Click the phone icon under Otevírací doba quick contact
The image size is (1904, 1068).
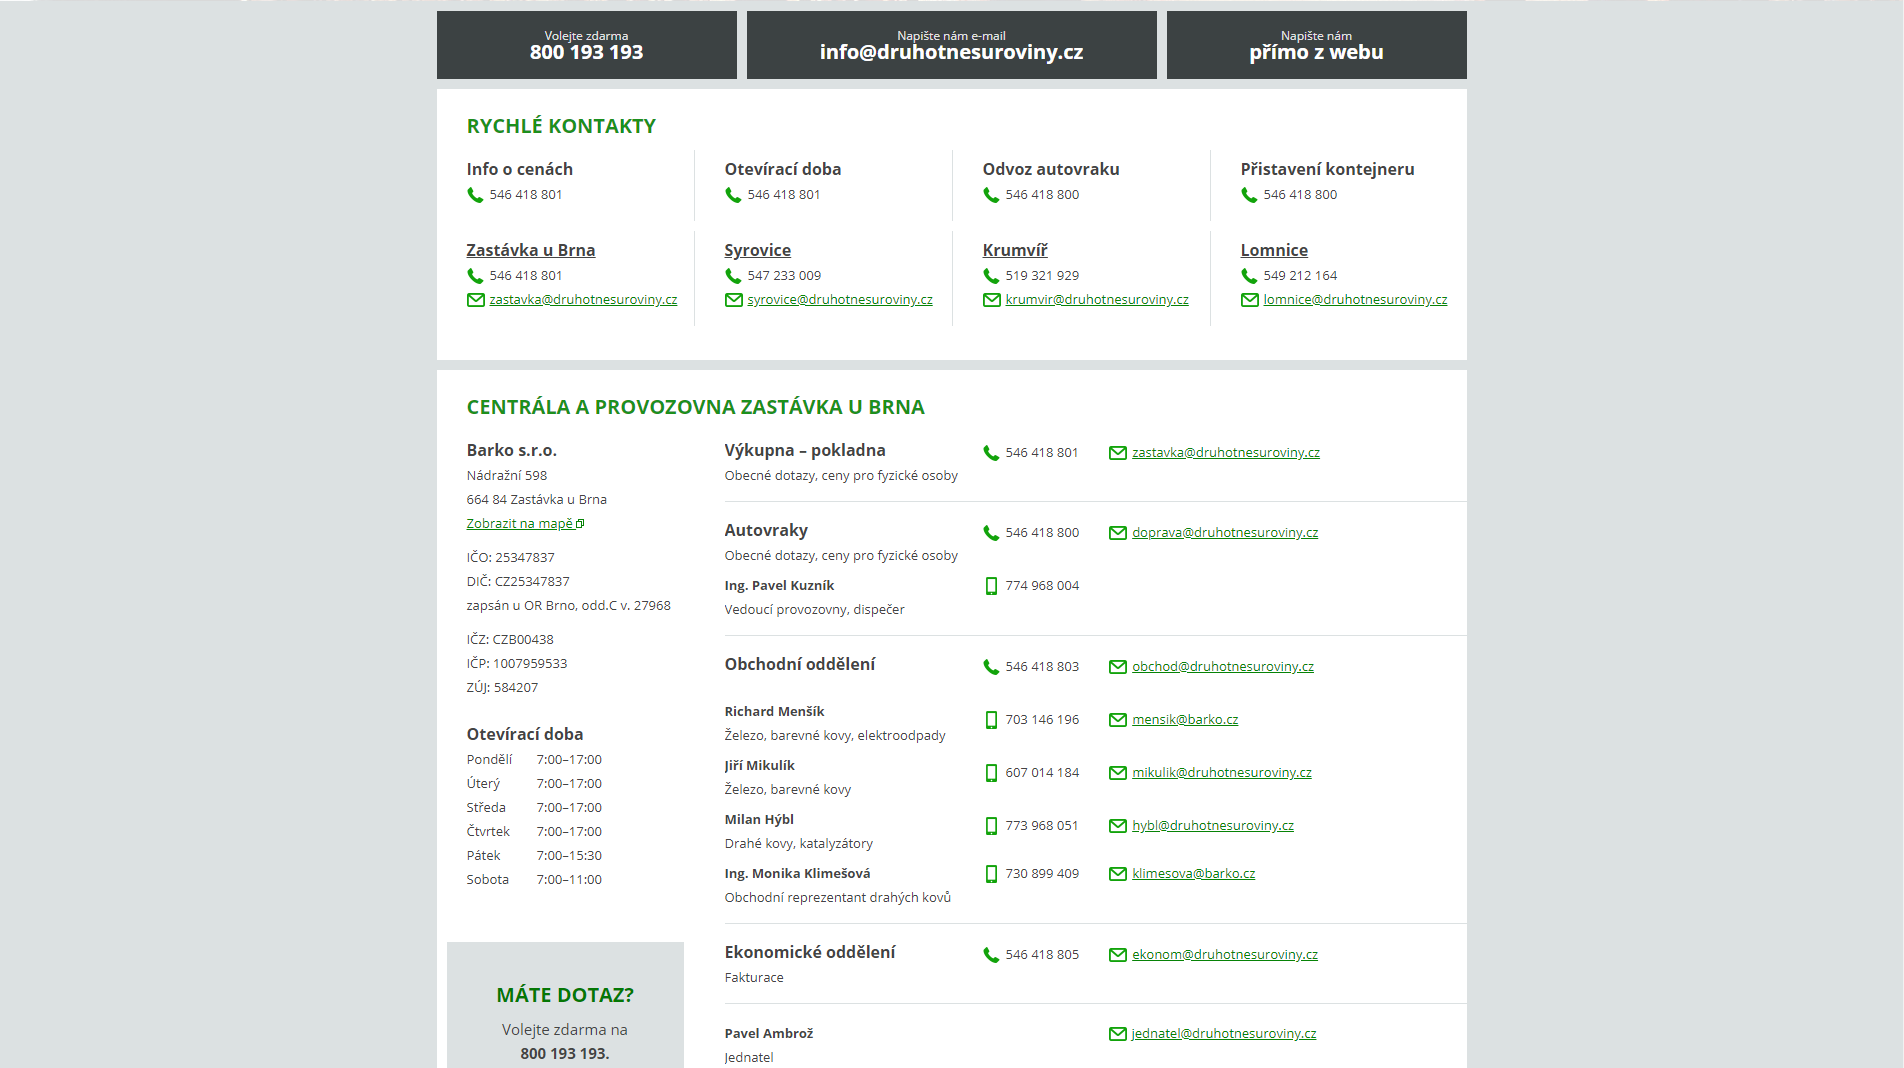pos(733,195)
